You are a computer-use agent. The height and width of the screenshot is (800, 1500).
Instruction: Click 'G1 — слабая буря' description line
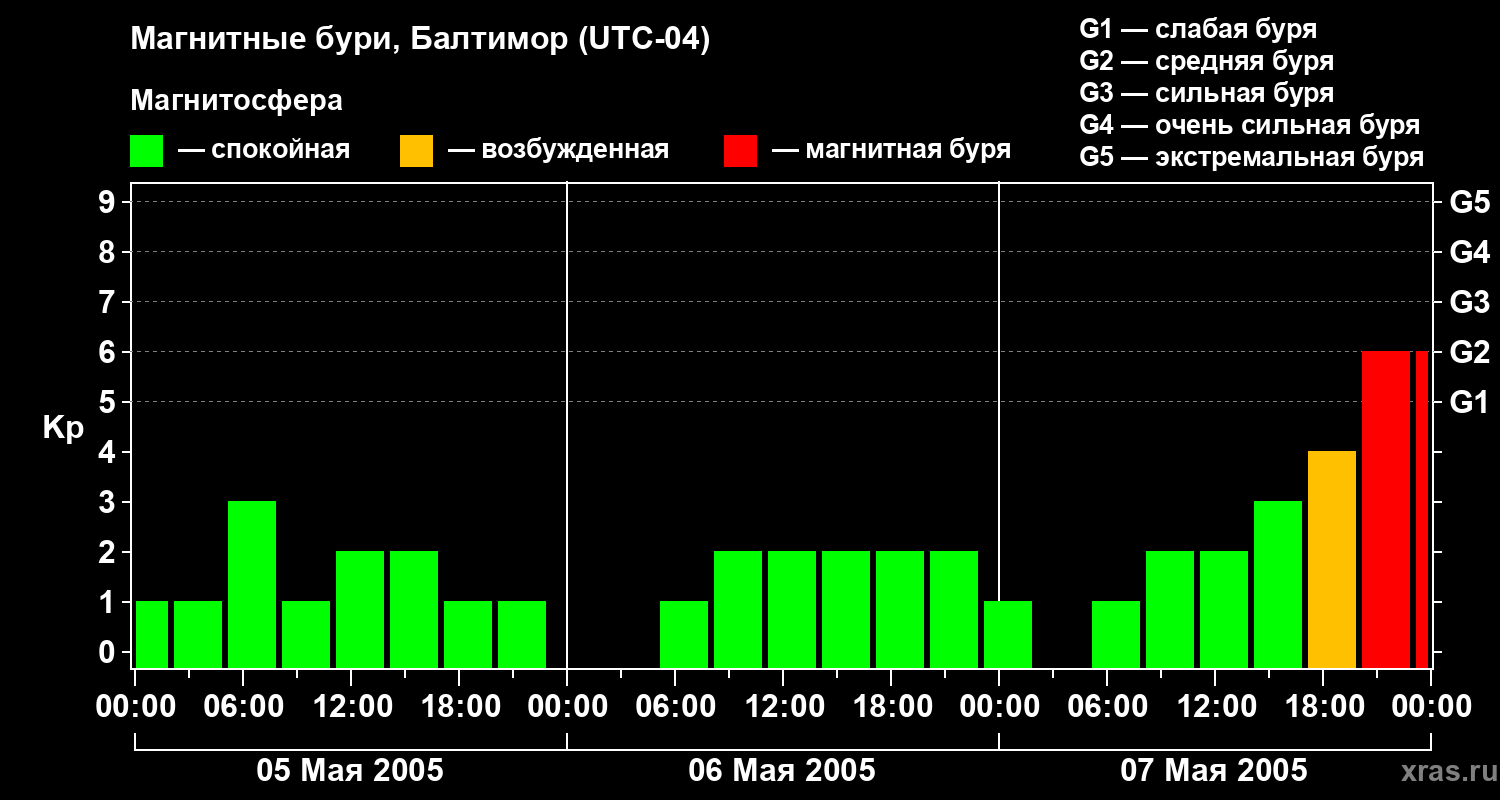pyautogui.click(x=1198, y=29)
